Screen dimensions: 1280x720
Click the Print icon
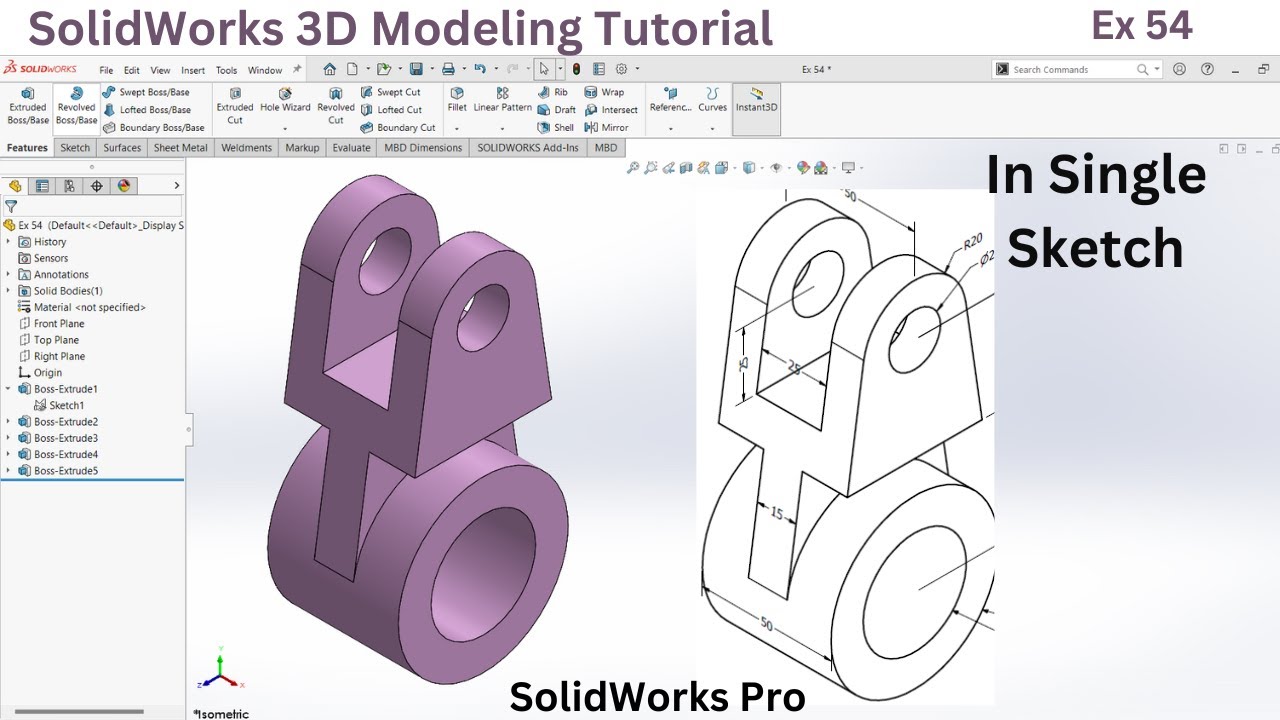[x=448, y=69]
